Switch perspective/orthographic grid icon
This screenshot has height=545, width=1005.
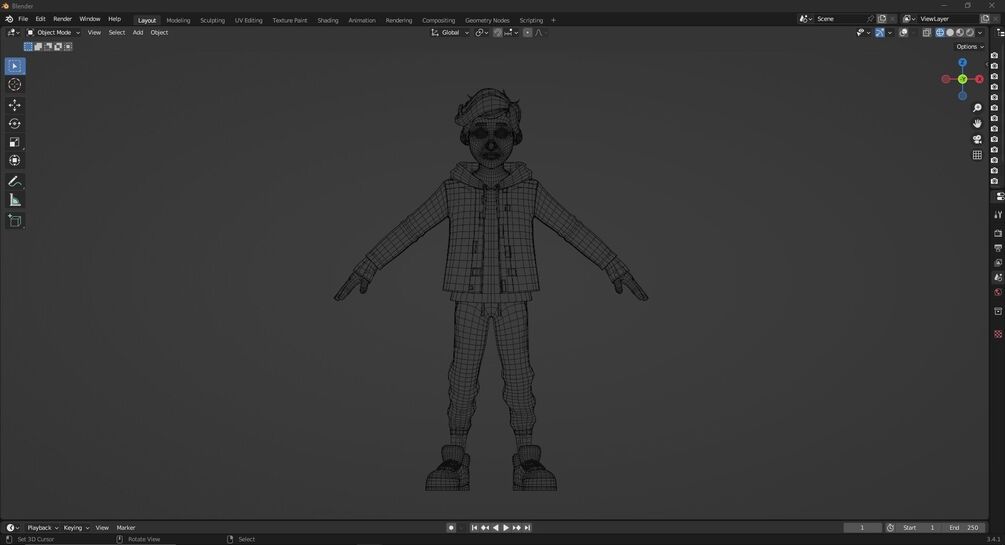click(977, 155)
